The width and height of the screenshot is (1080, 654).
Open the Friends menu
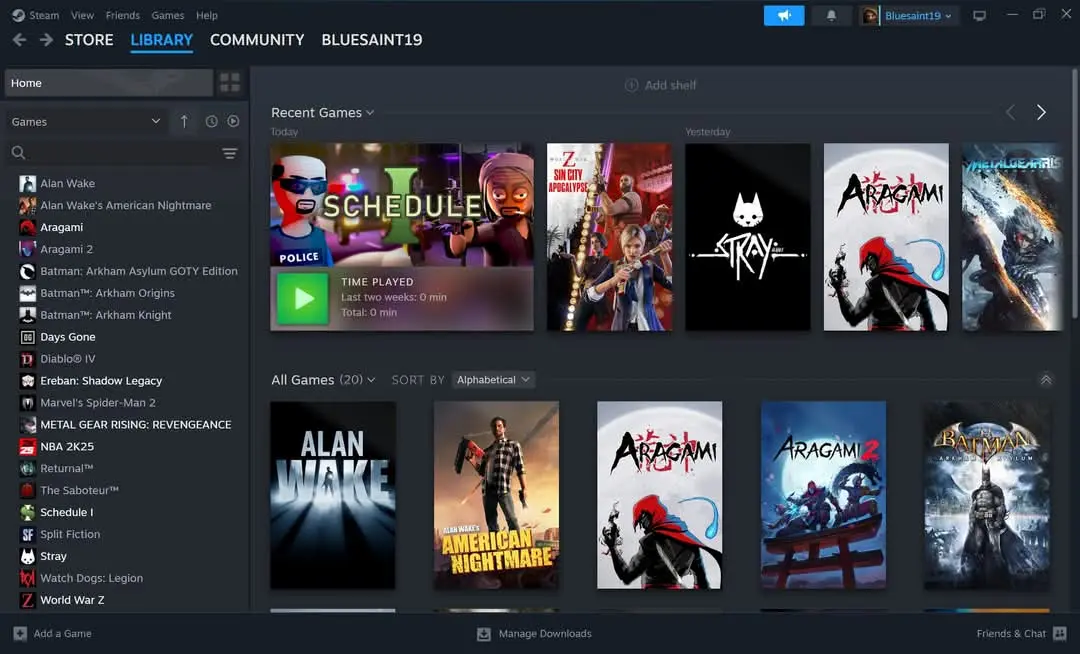point(123,15)
